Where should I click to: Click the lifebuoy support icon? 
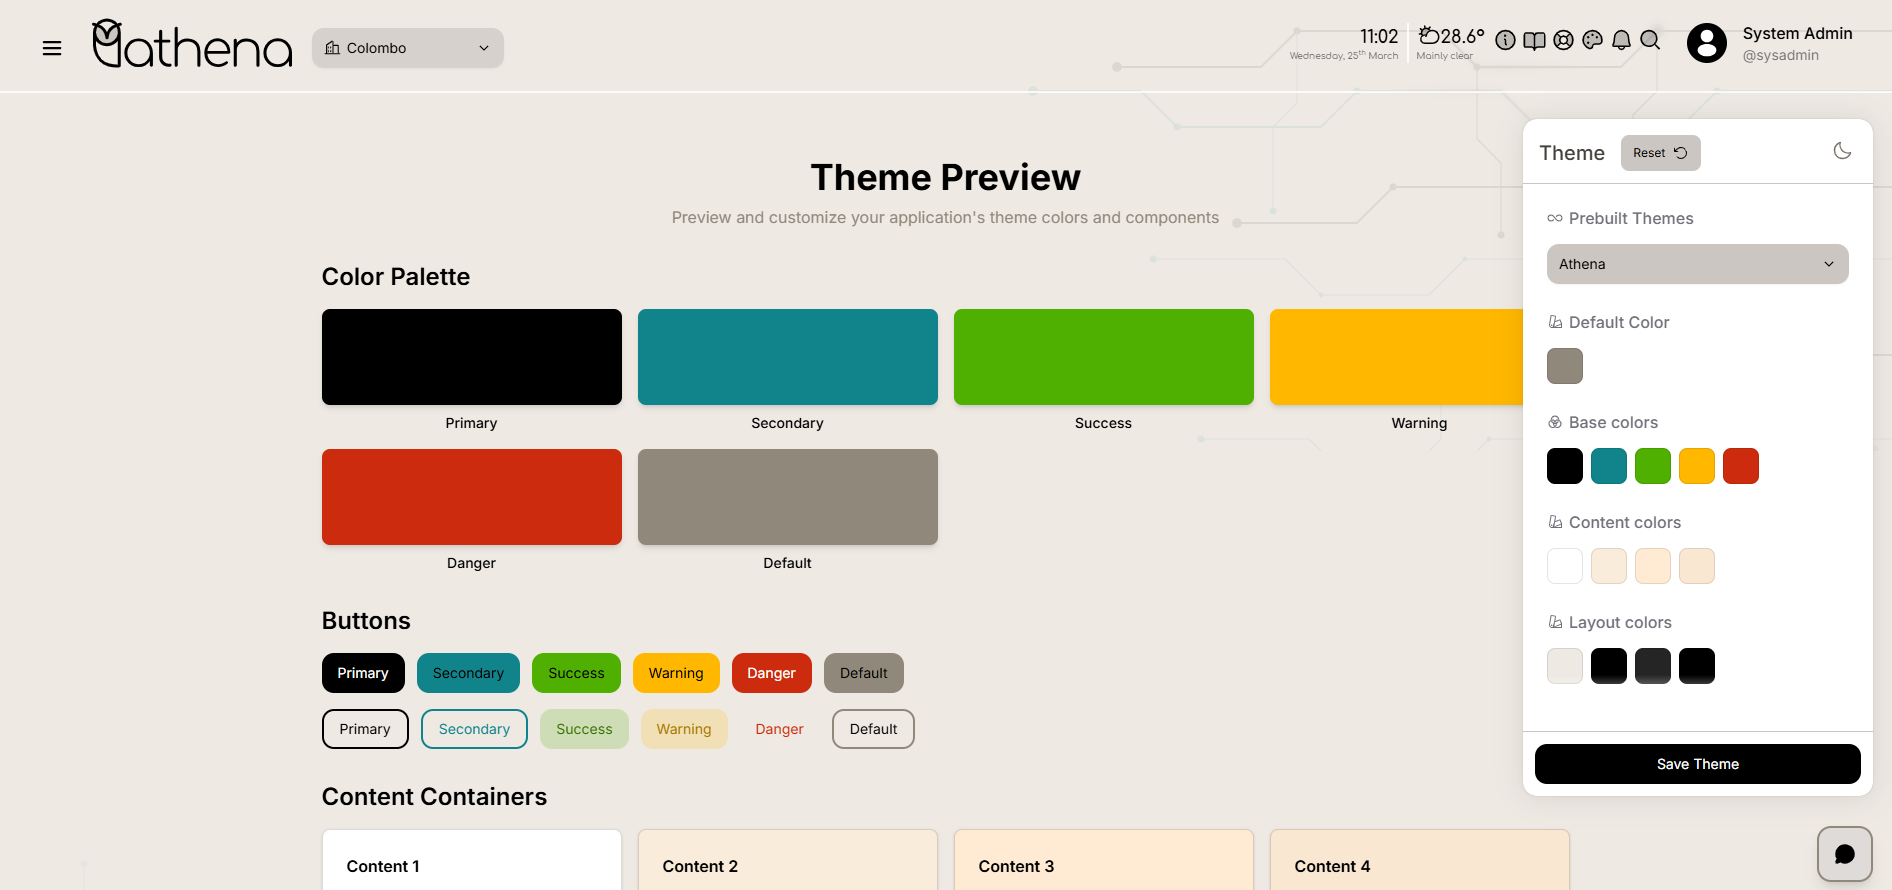(1564, 40)
